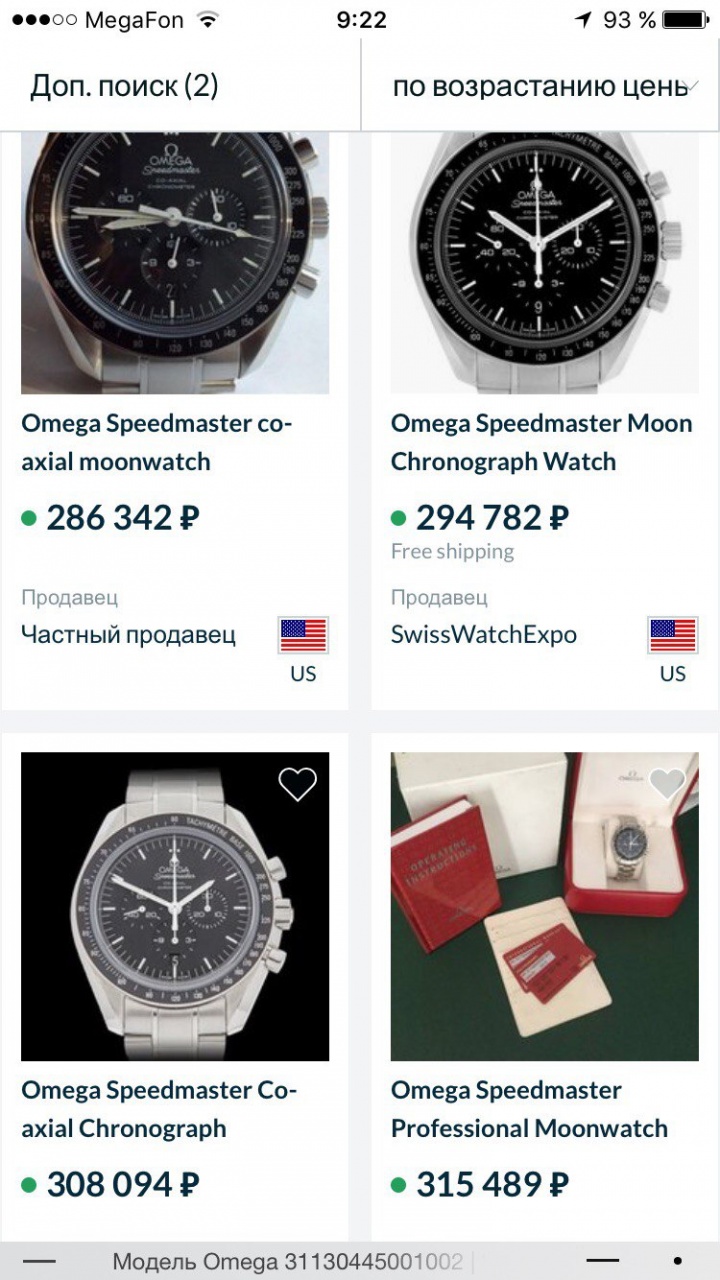
Task: Tap green dot next to 308 094 ₽
Action: point(29,1185)
